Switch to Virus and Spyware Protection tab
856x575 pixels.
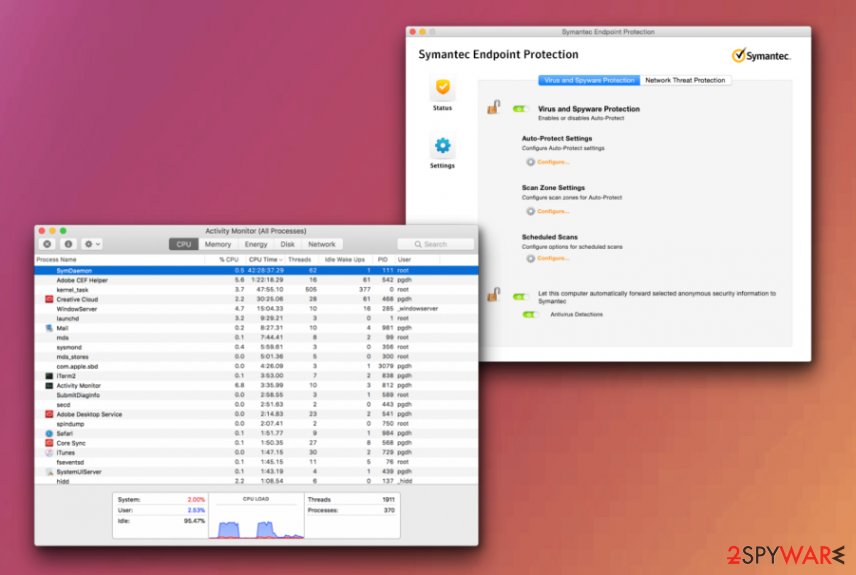click(x=589, y=80)
